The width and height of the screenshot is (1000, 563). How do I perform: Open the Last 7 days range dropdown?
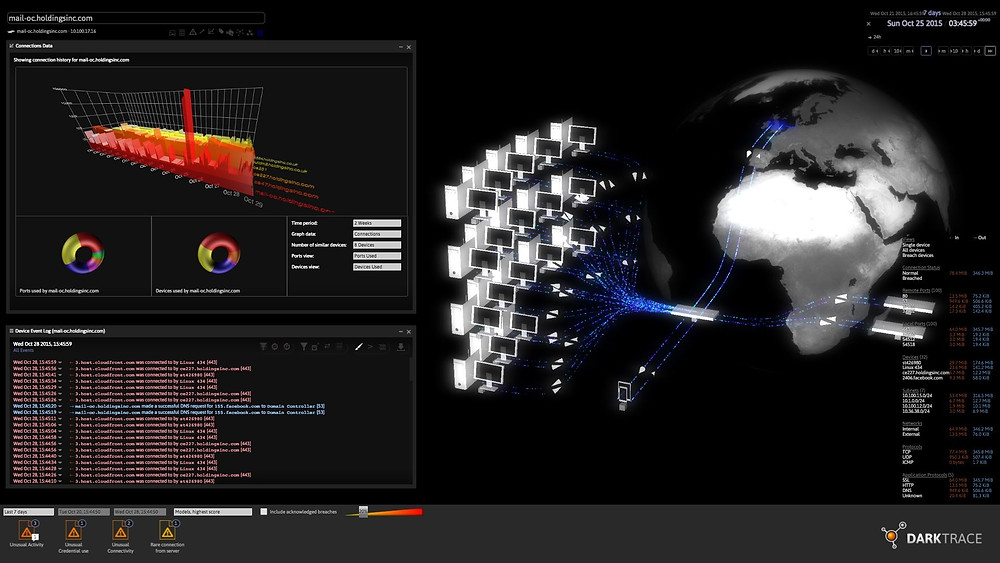[28, 511]
